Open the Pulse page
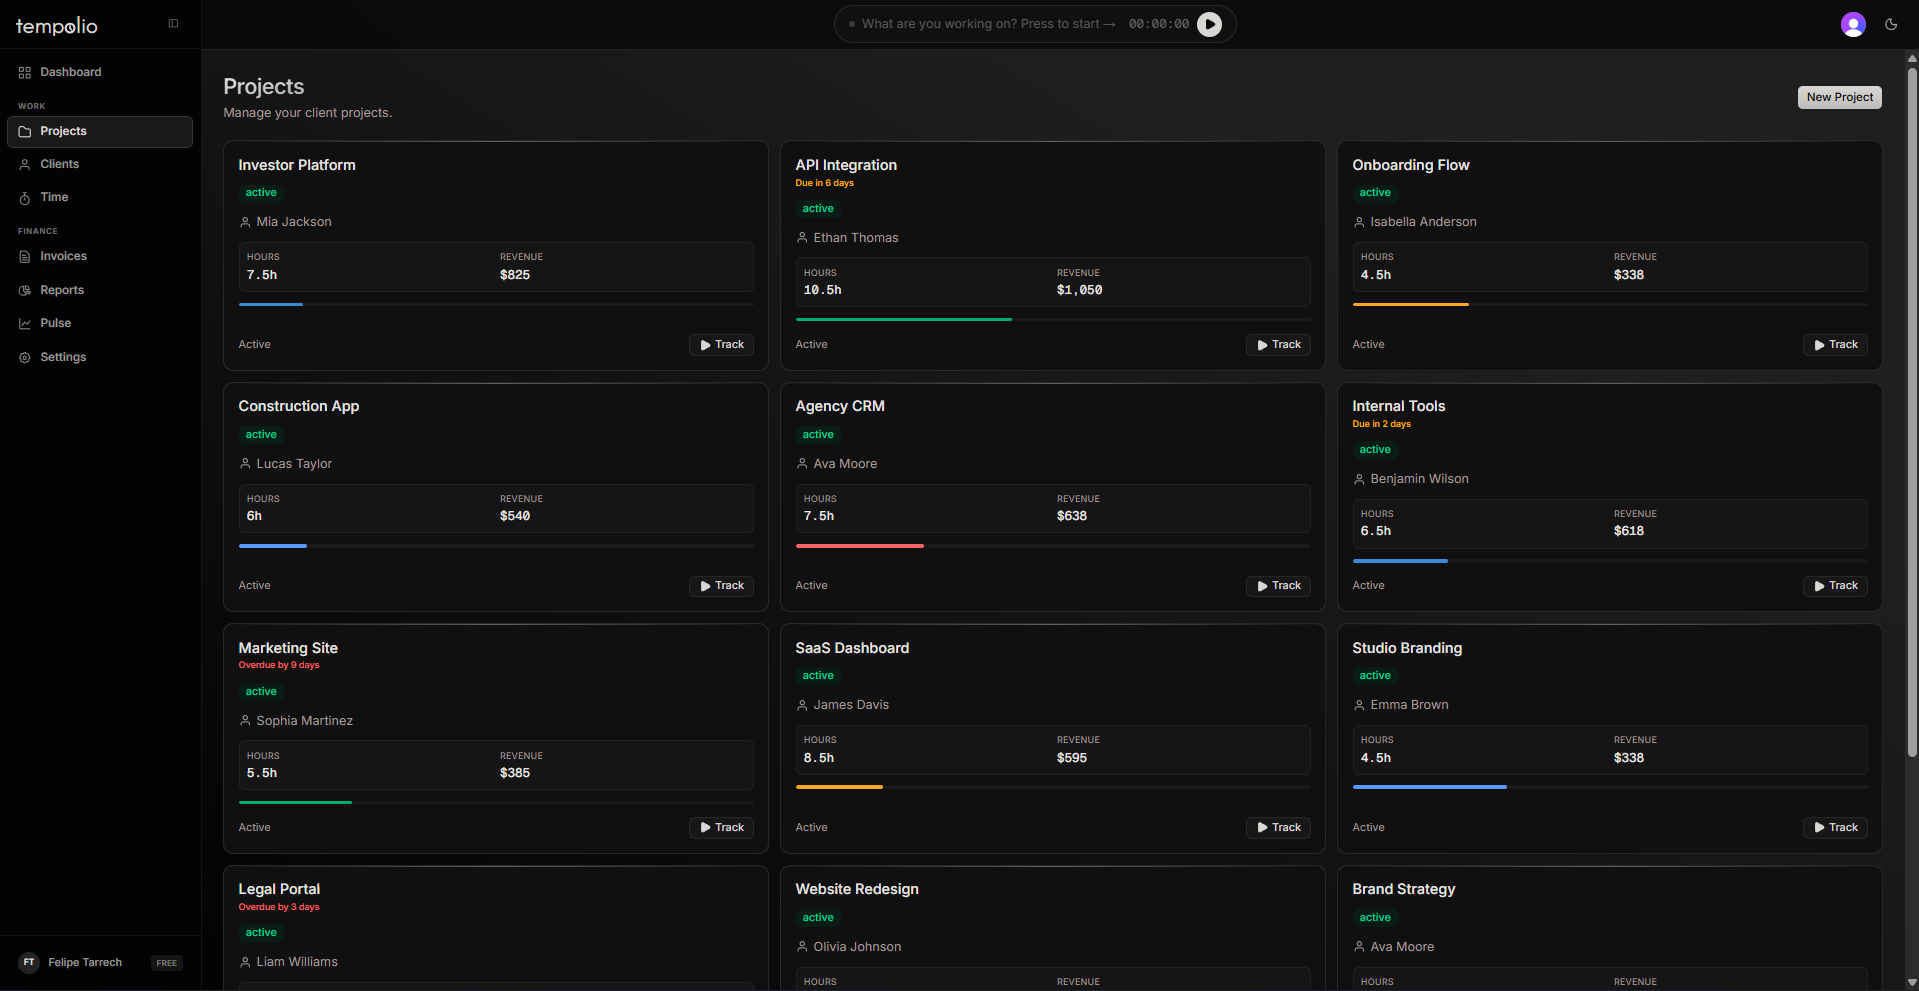 click(x=100, y=324)
